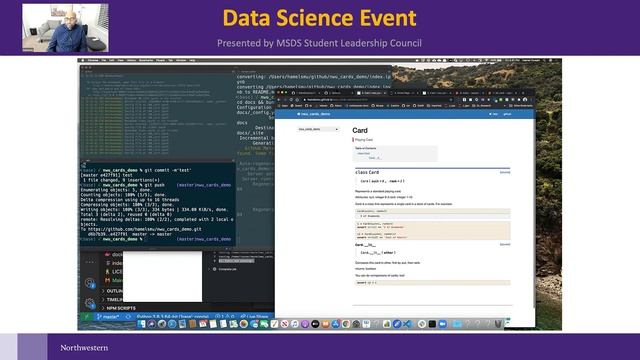This screenshot has width=640, height=360.
Task: Start Live Share from the status bar
Action: click(x=254, y=317)
